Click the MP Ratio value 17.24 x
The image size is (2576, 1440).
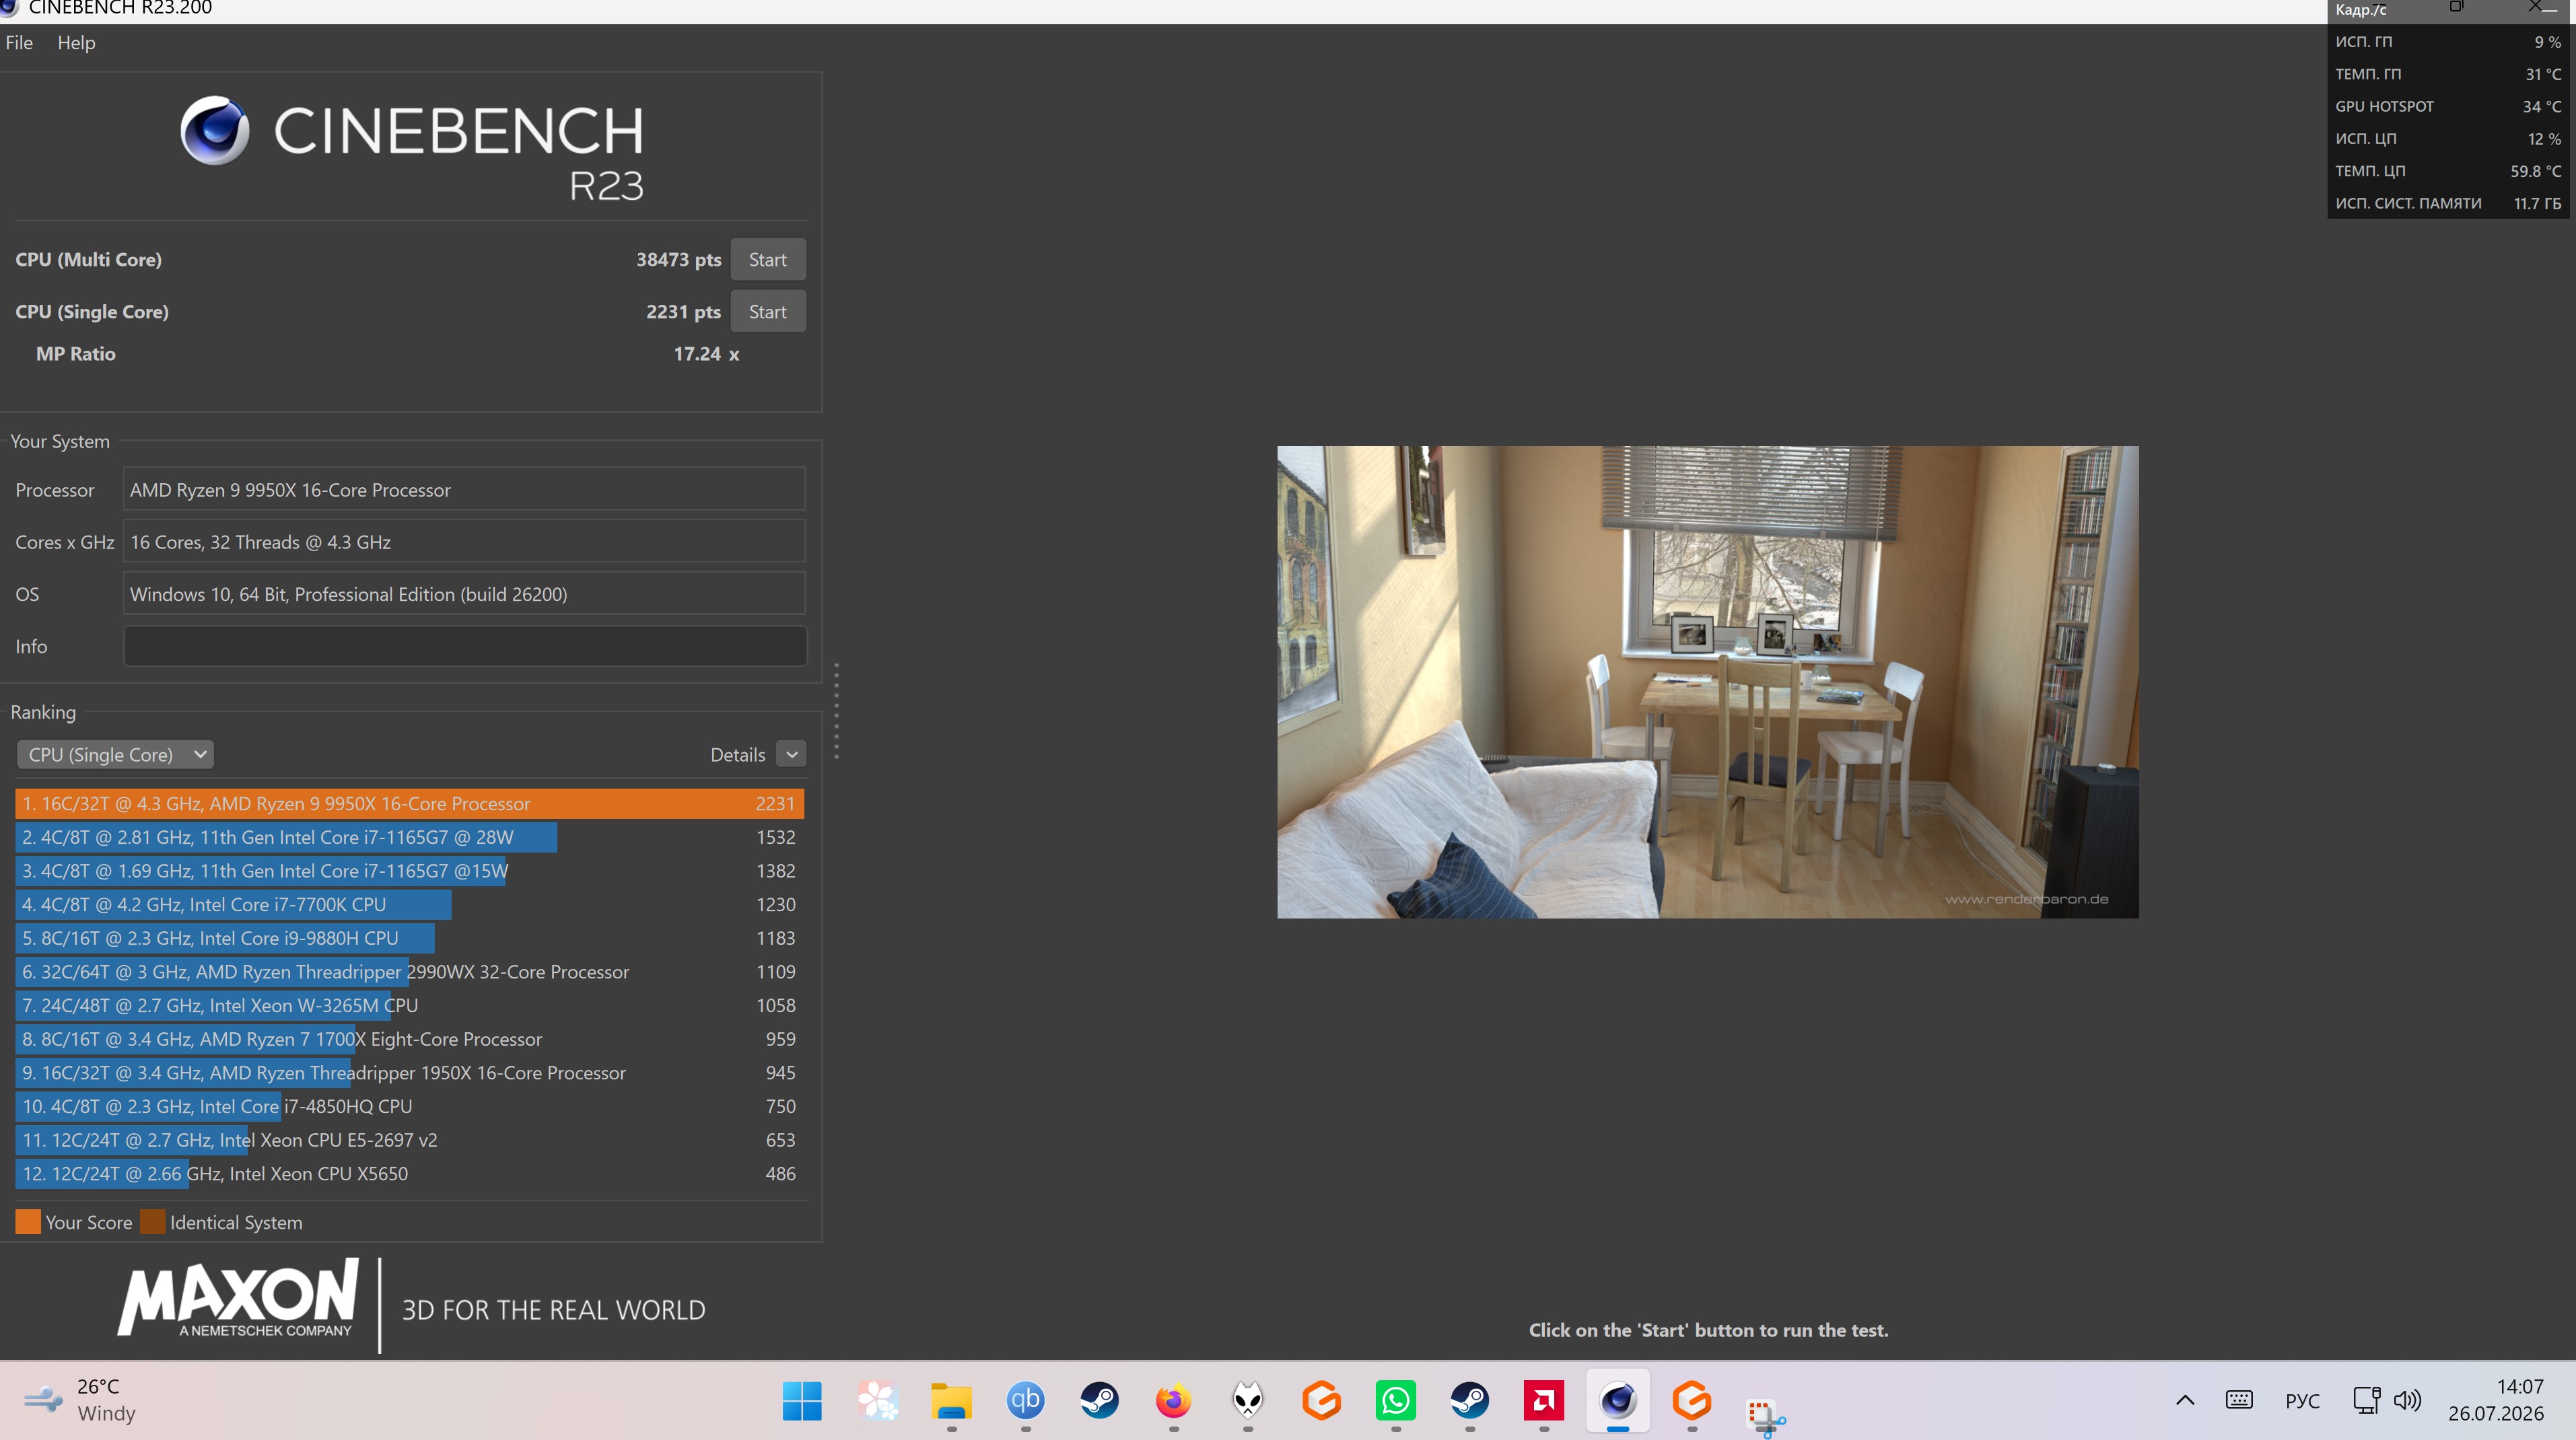(x=706, y=354)
